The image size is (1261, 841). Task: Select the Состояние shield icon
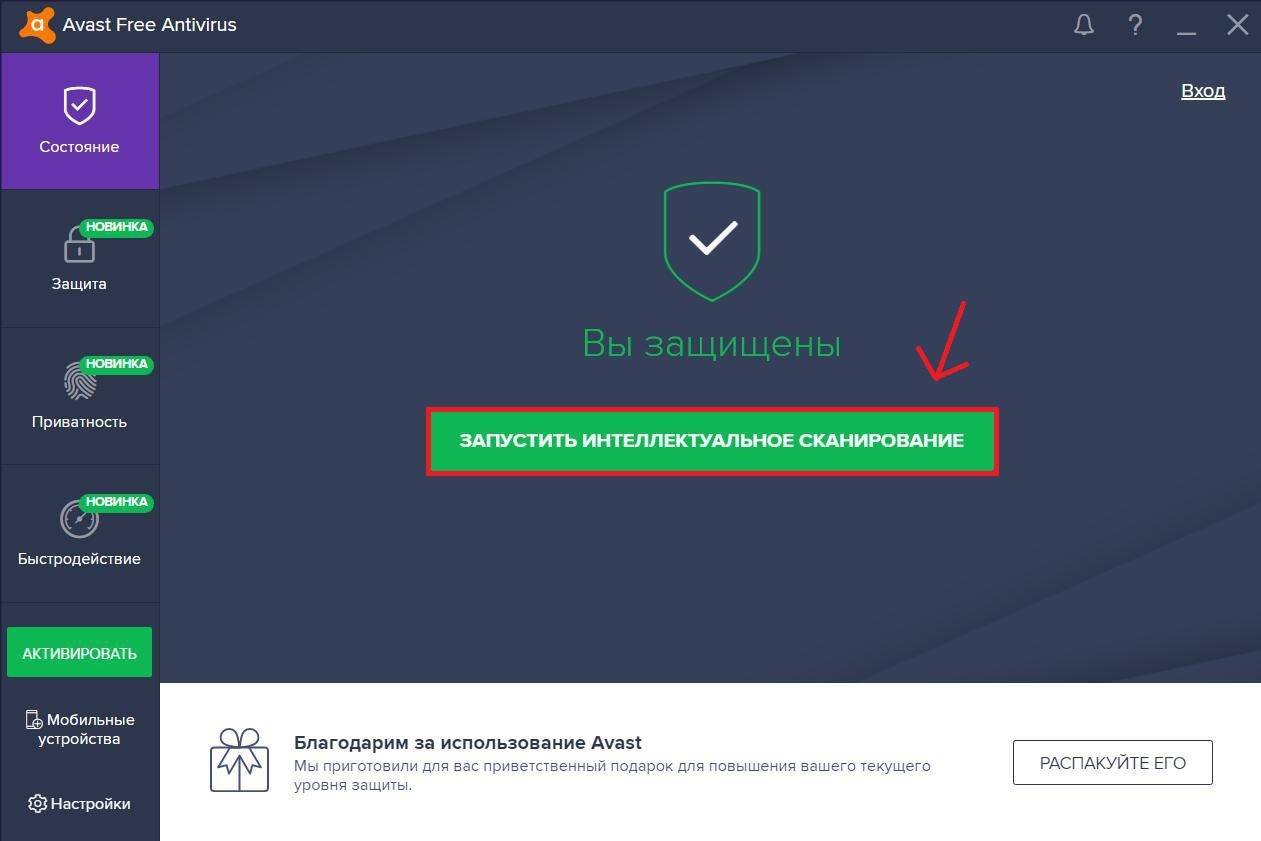(79, 105)
